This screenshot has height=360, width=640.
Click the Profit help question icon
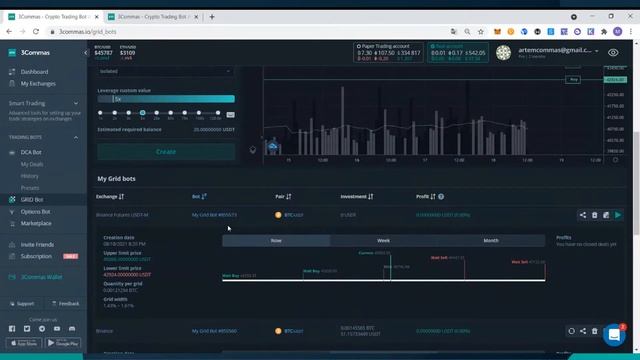click(441, 197)
